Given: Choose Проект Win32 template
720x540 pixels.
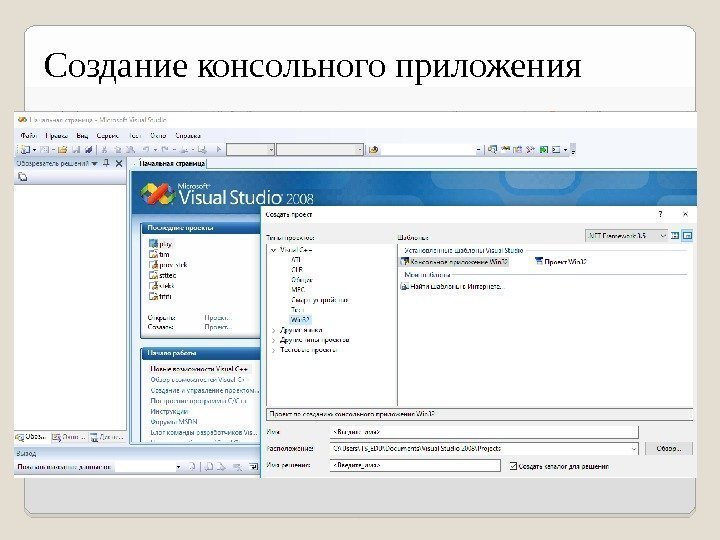Looking at the screenshot, I should 560,262.
